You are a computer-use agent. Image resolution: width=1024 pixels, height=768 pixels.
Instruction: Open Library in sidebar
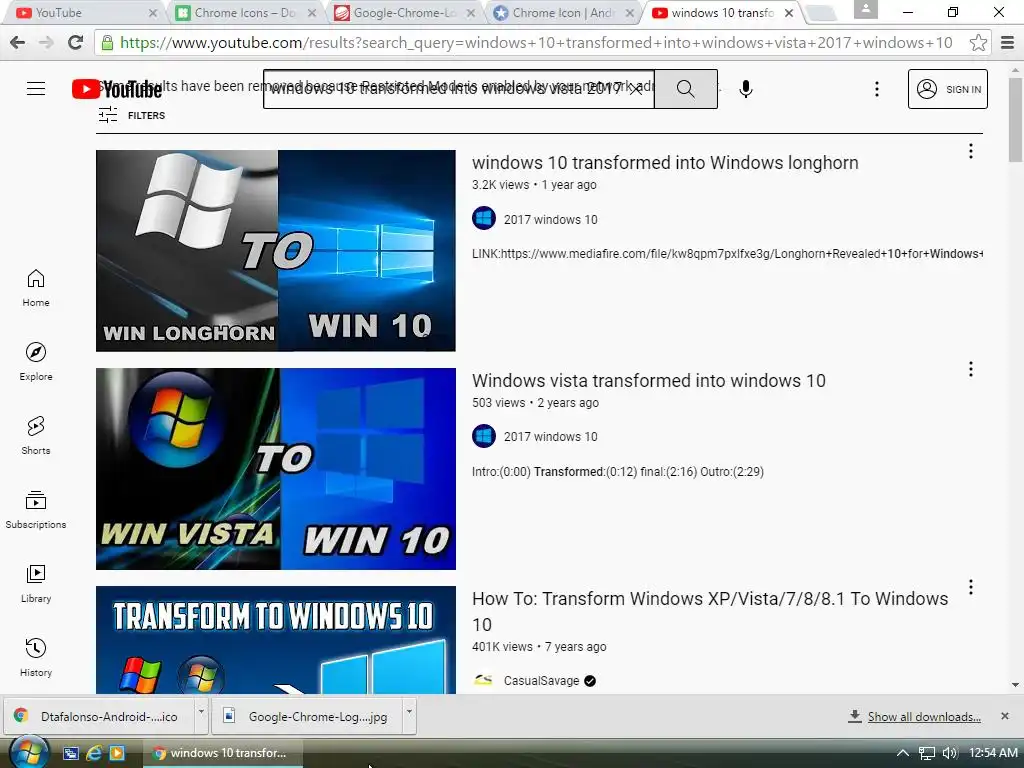36,584
